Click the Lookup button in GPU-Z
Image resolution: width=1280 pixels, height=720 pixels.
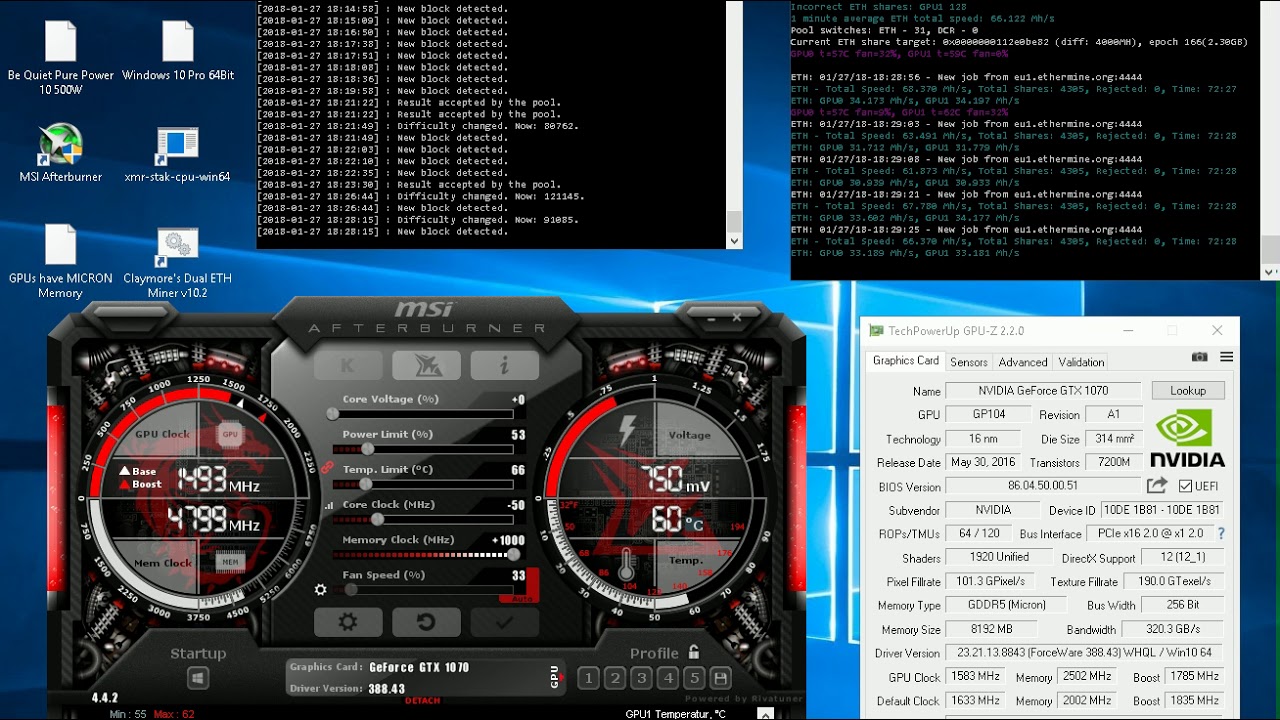[1188, 391]
